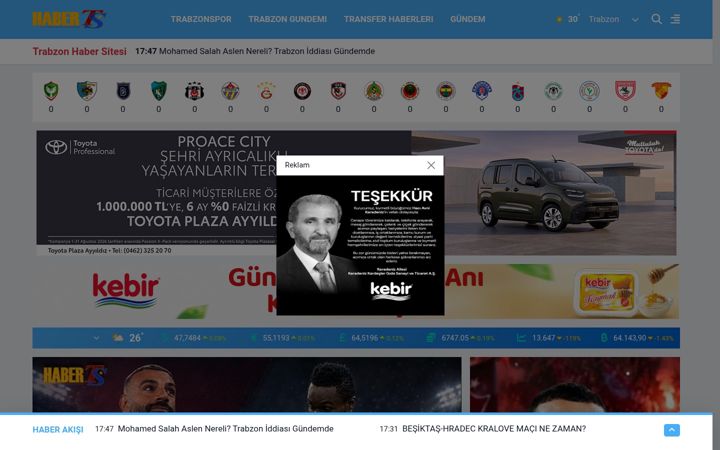The image size is (720, 450).
Task: Select the Trabzonspor team logo
Action: click(518, 91)
